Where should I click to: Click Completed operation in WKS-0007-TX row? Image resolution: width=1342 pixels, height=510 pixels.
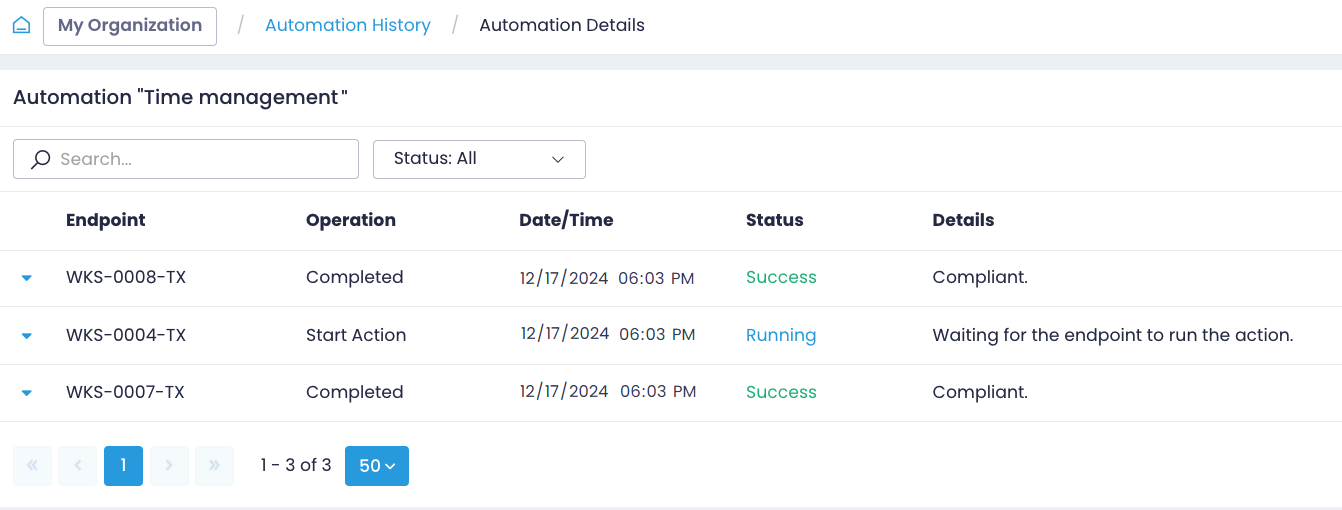click(355, 392)
